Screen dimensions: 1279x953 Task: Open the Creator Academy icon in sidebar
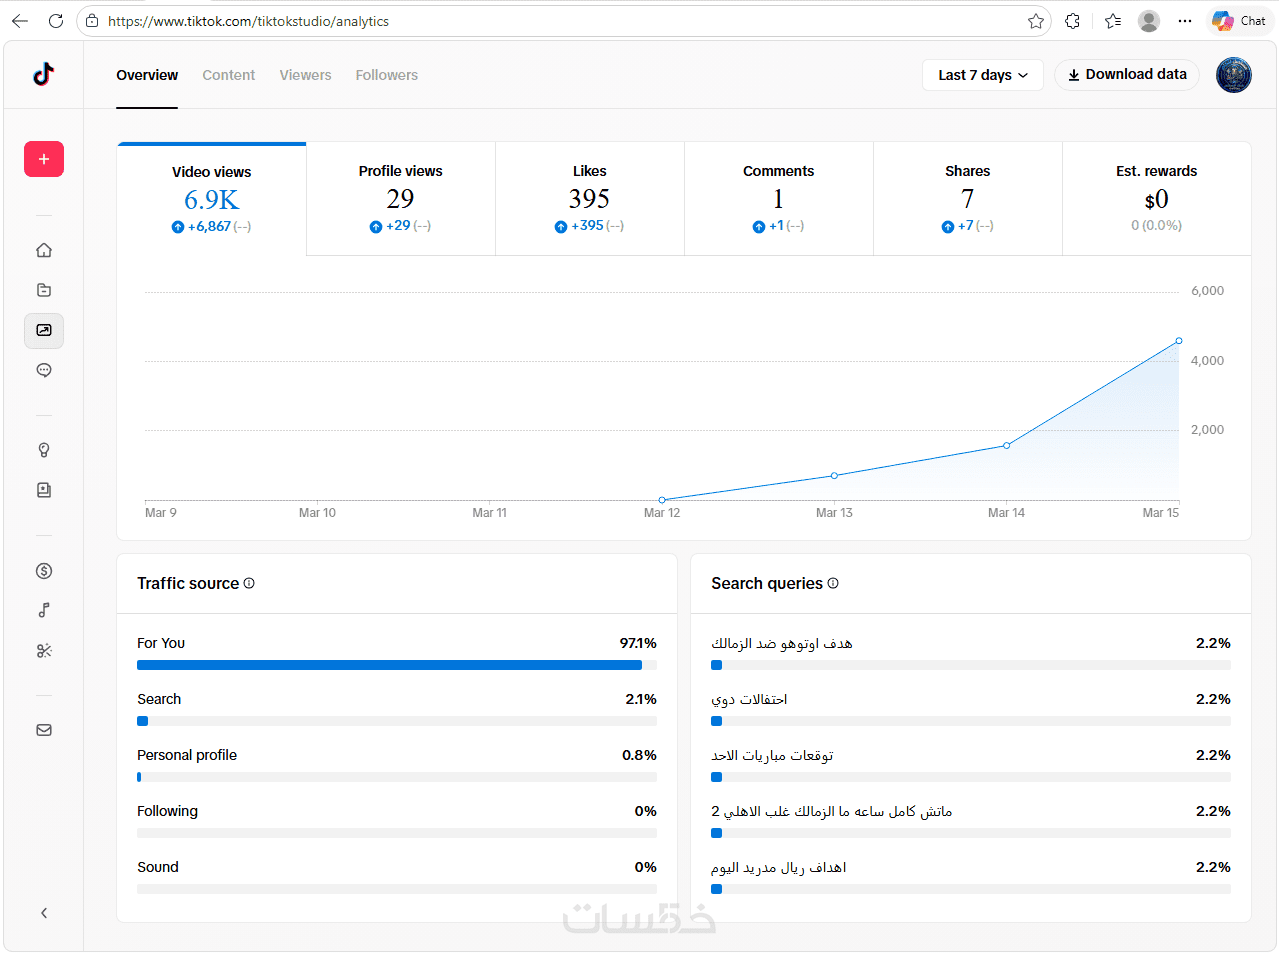(44, 490)
